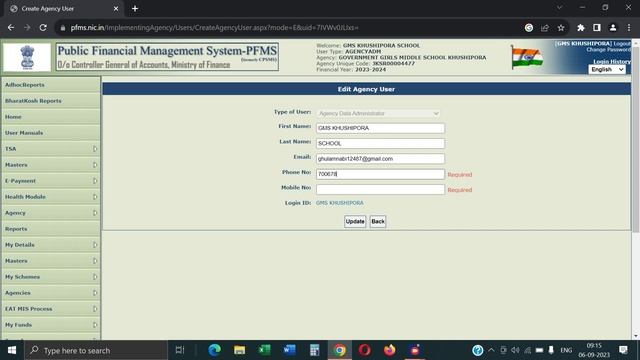The image size is (640, 360).
Task: Open BharatKosh Reports in sidebar
Action: click(51, 101)
